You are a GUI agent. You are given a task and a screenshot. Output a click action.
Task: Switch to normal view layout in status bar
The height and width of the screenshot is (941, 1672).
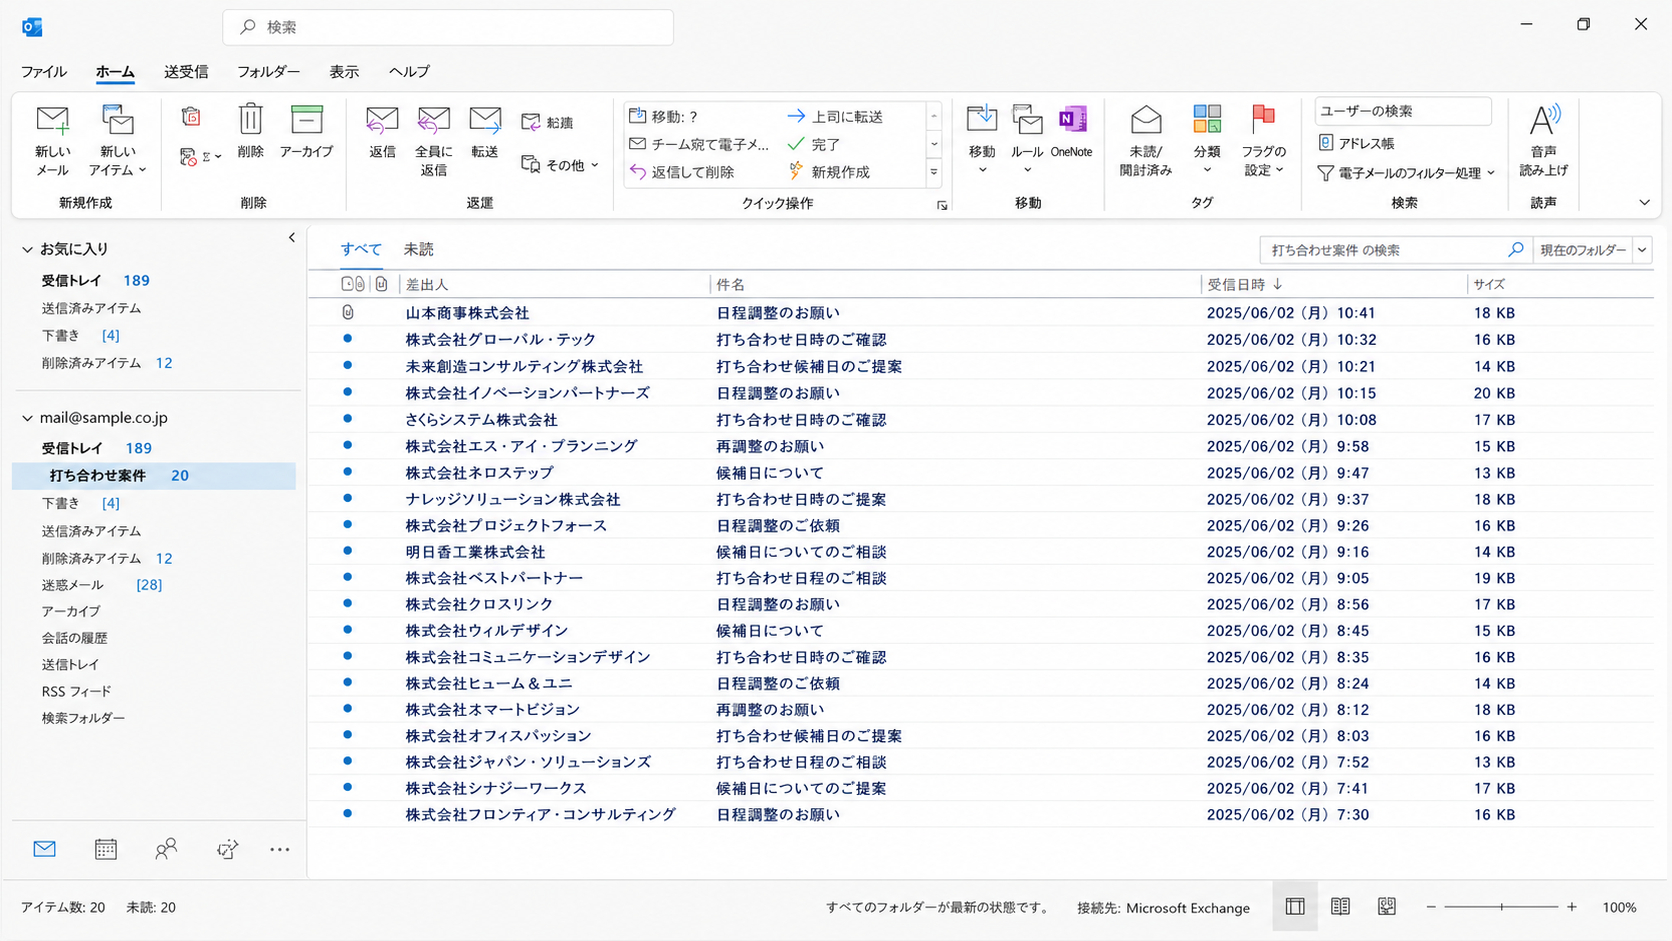click(x=1295, y=906)
